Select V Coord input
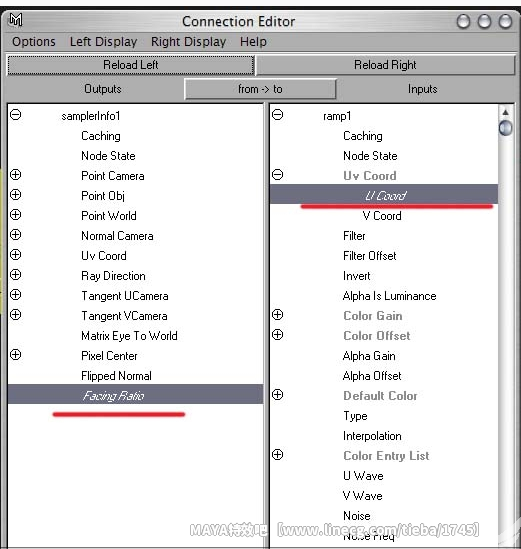521x549 pixels. click(382, 216)
